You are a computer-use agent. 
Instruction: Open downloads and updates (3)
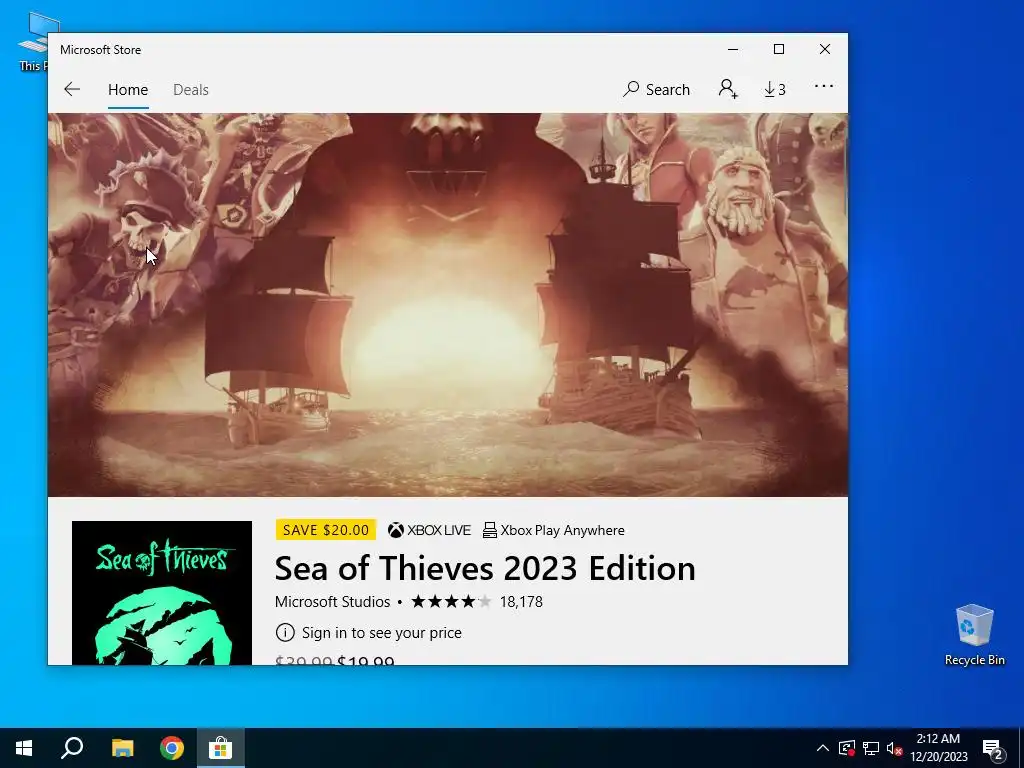[x=775, y=89]
